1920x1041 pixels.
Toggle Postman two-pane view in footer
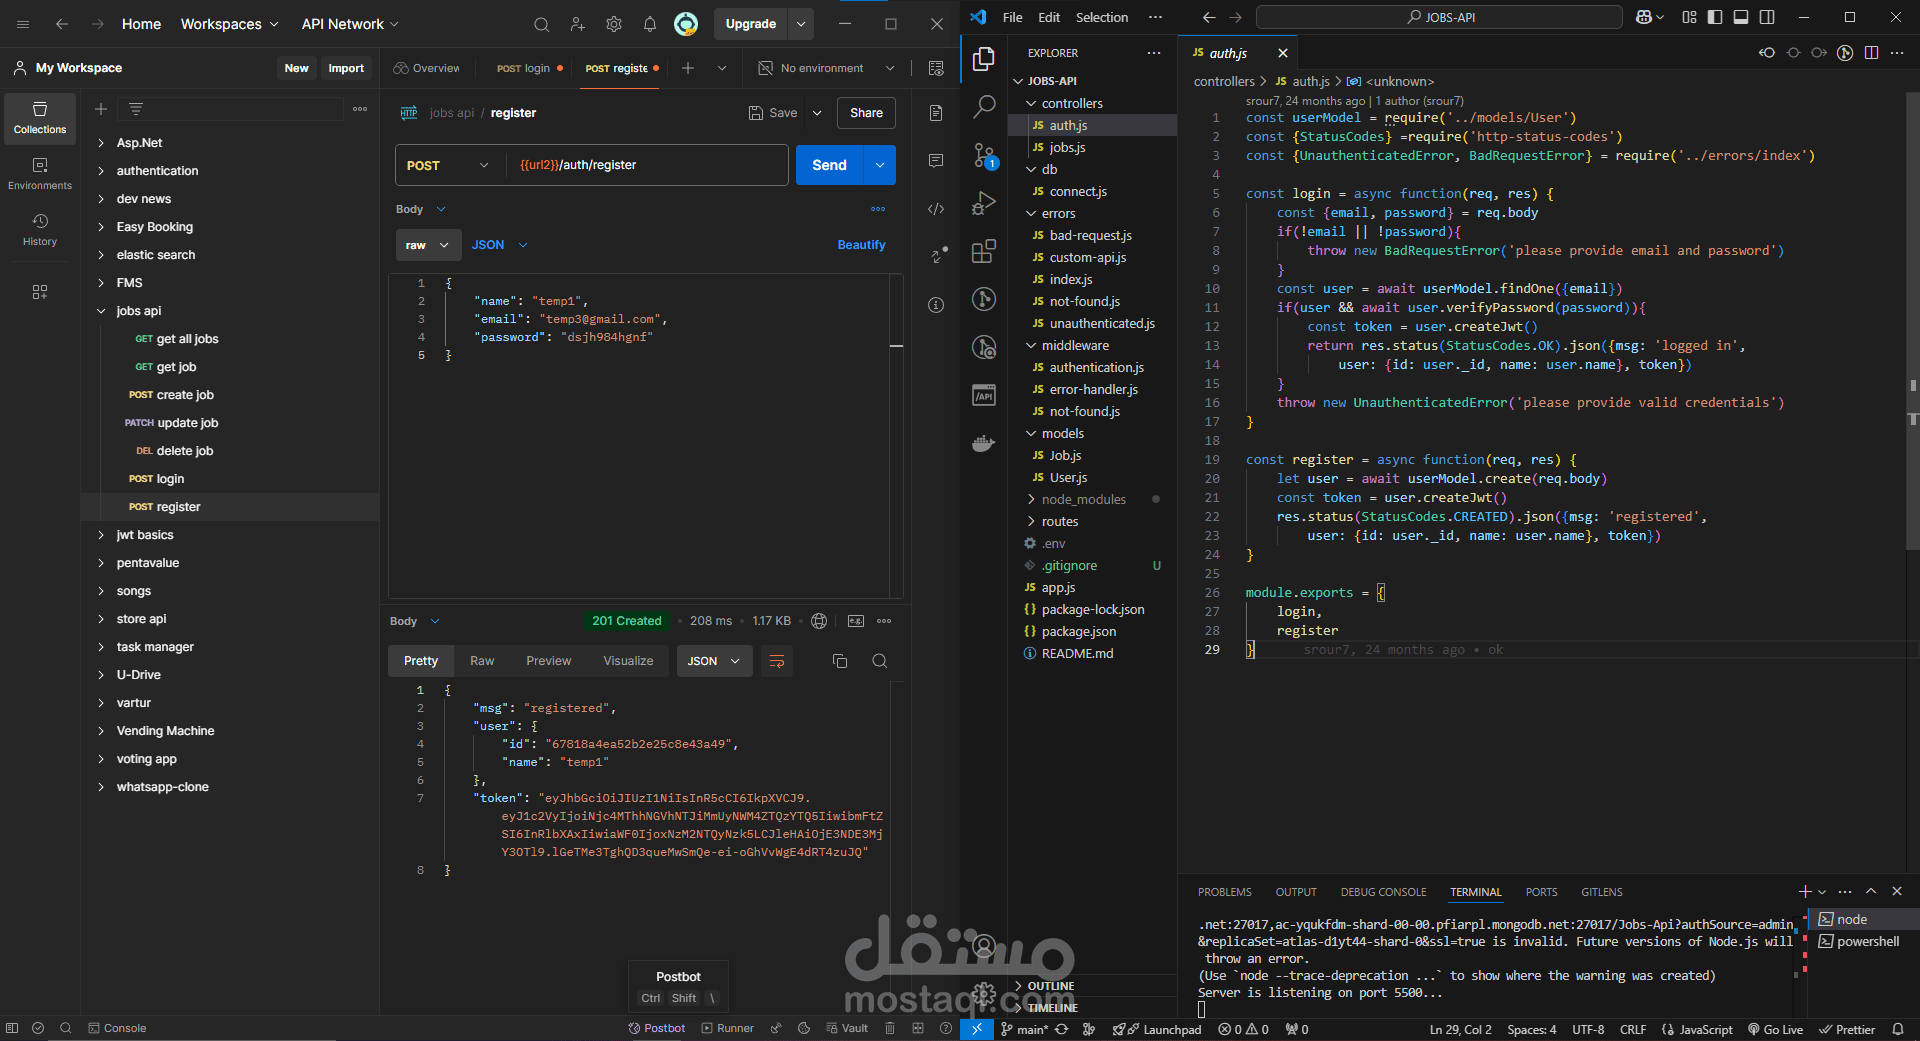(918, 1028)
